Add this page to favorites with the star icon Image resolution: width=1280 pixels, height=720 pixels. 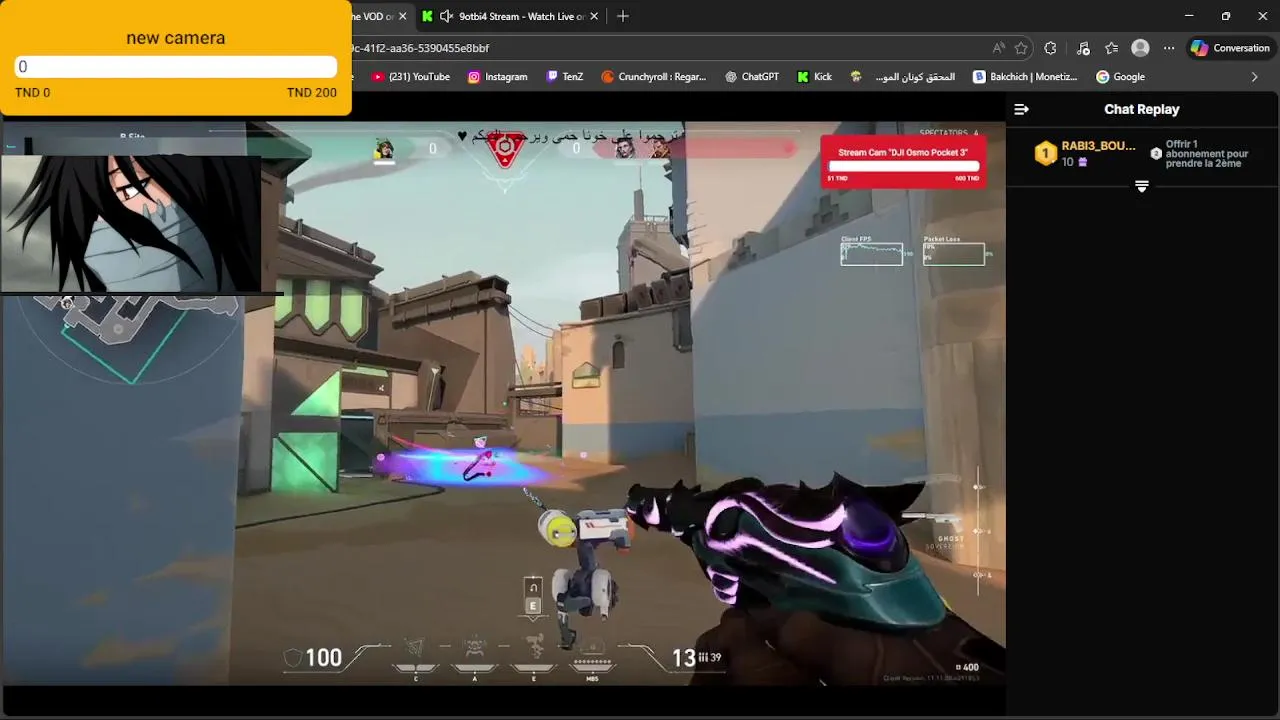(1021, 48)
